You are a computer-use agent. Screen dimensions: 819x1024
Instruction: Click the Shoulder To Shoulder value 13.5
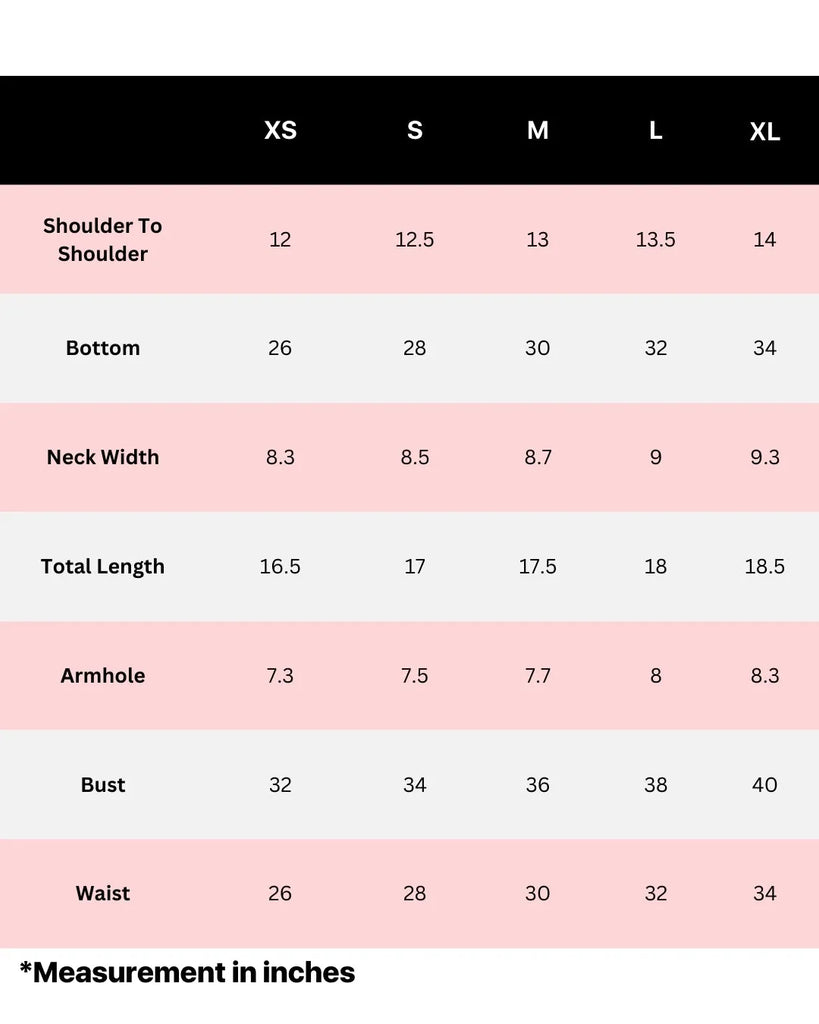tap(656, 240)
